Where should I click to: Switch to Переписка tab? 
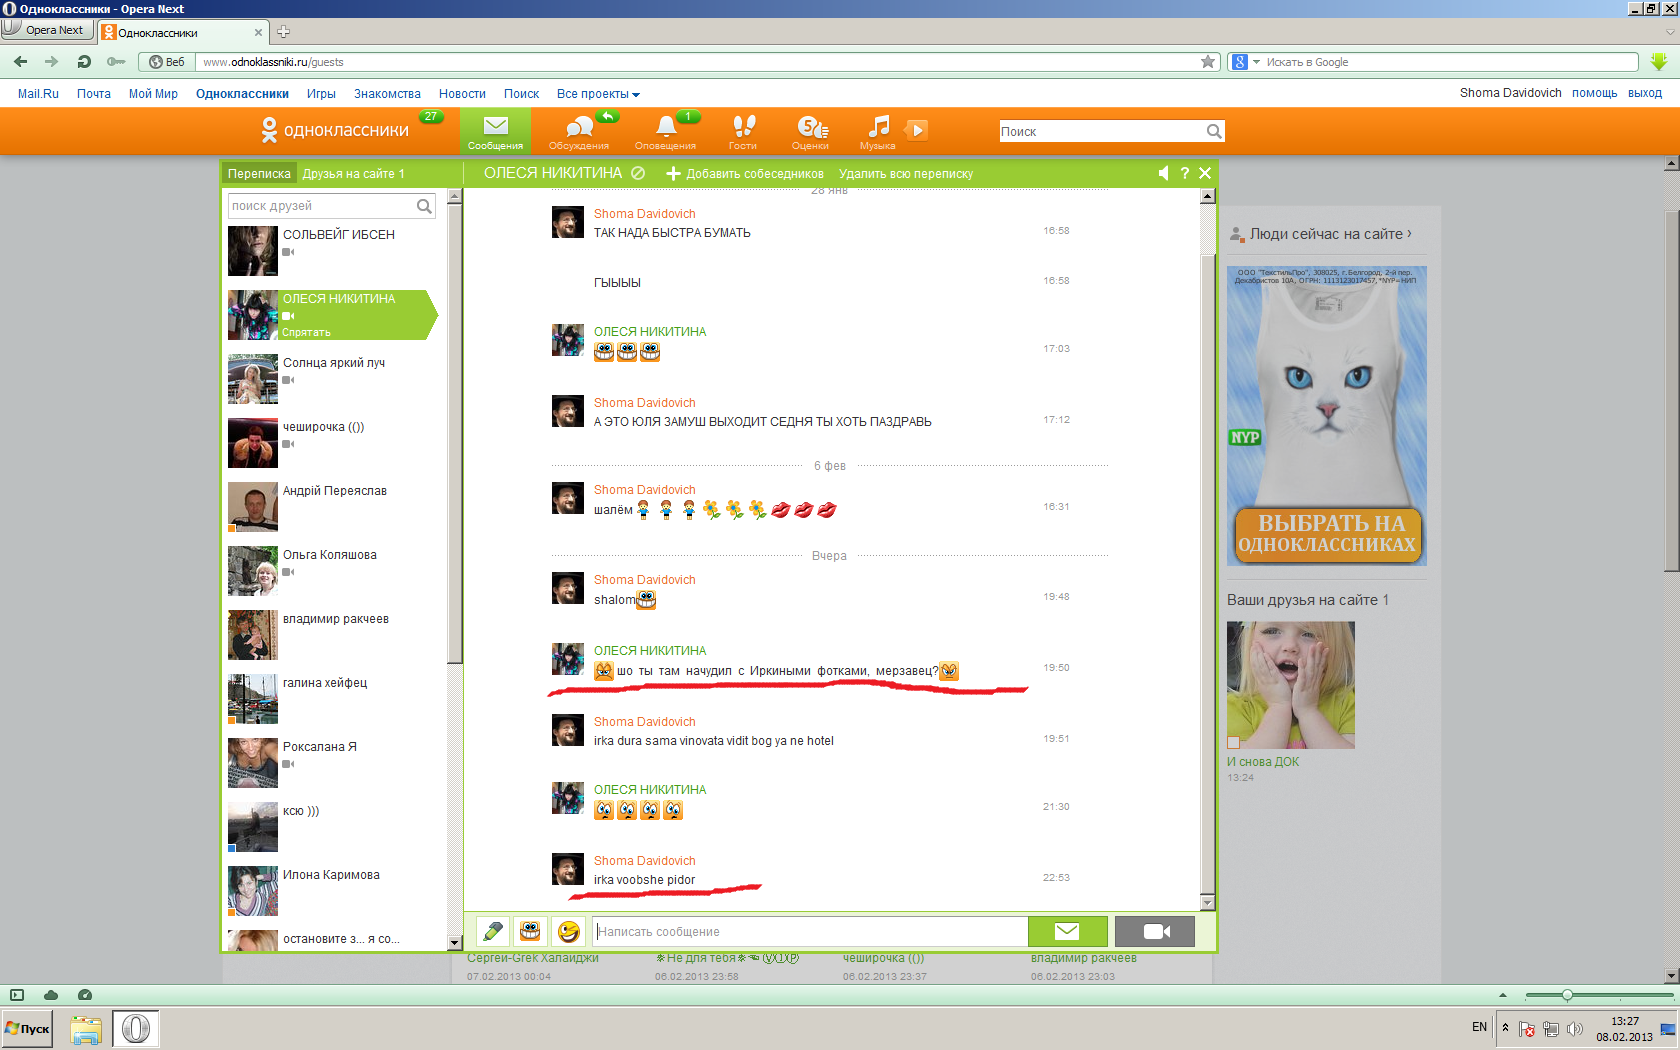pos(259,174)
